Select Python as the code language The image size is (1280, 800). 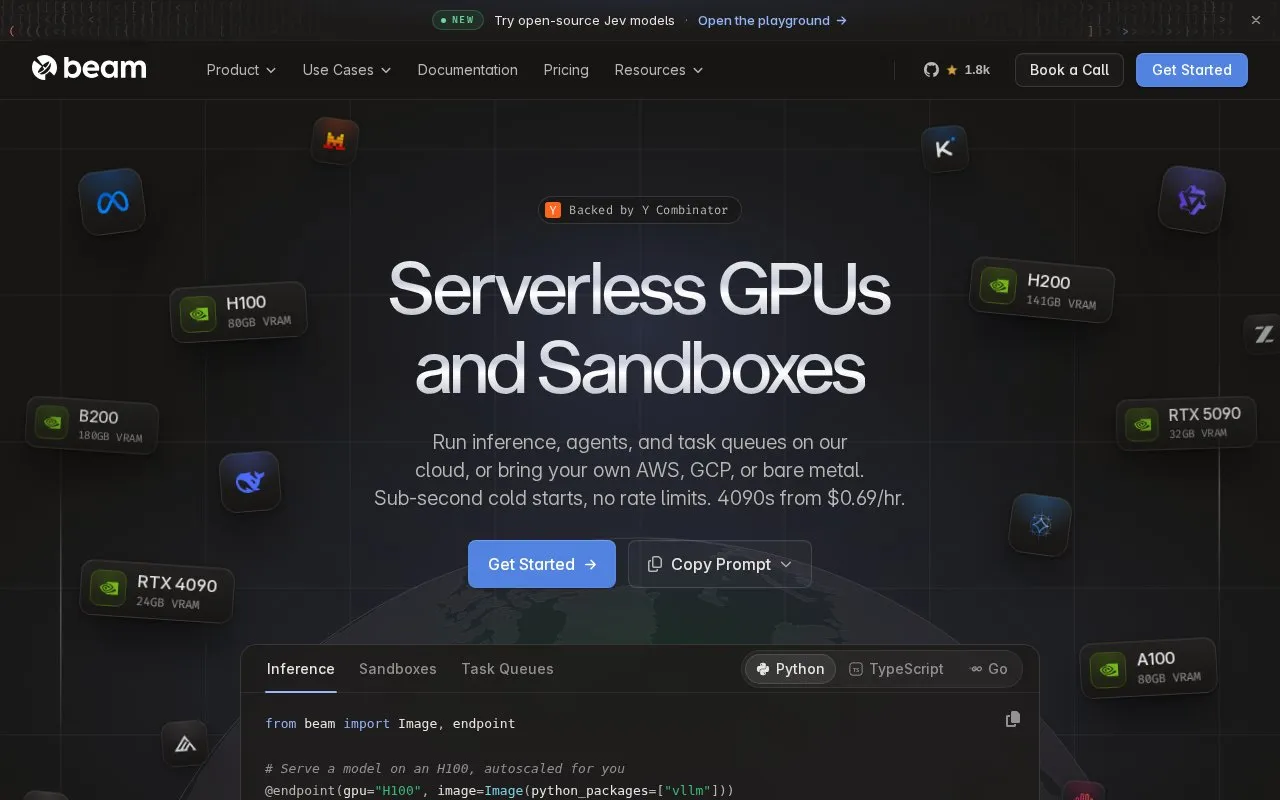click(x=791, y=669)
